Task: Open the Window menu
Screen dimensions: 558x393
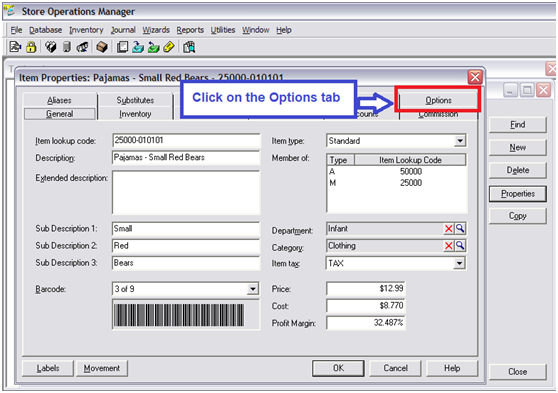Action: coord(256,30)
